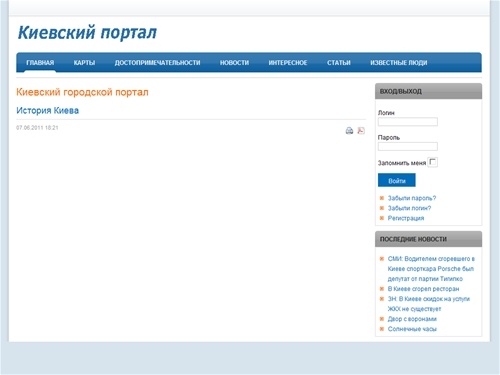The width and height of the screenshot is (500, 375).
Task: Open the Солнечные часы link
Action: tap(412, 329)
